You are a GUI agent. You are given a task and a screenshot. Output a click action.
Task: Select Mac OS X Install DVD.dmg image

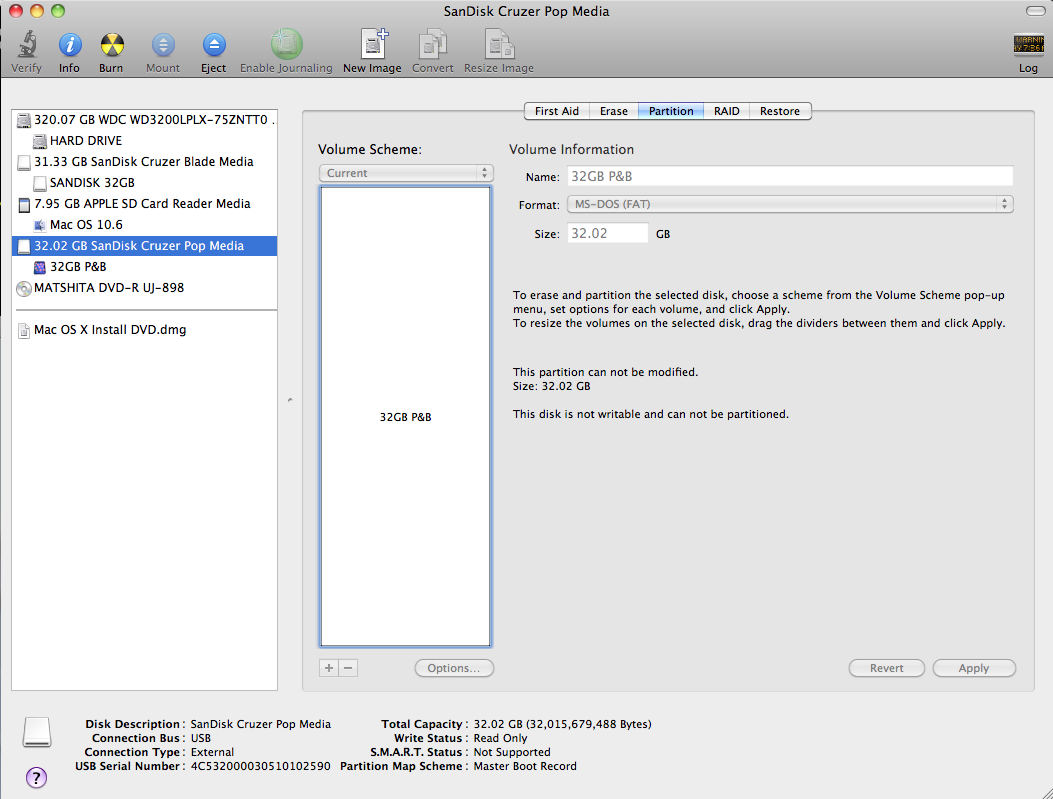(144, 330)
